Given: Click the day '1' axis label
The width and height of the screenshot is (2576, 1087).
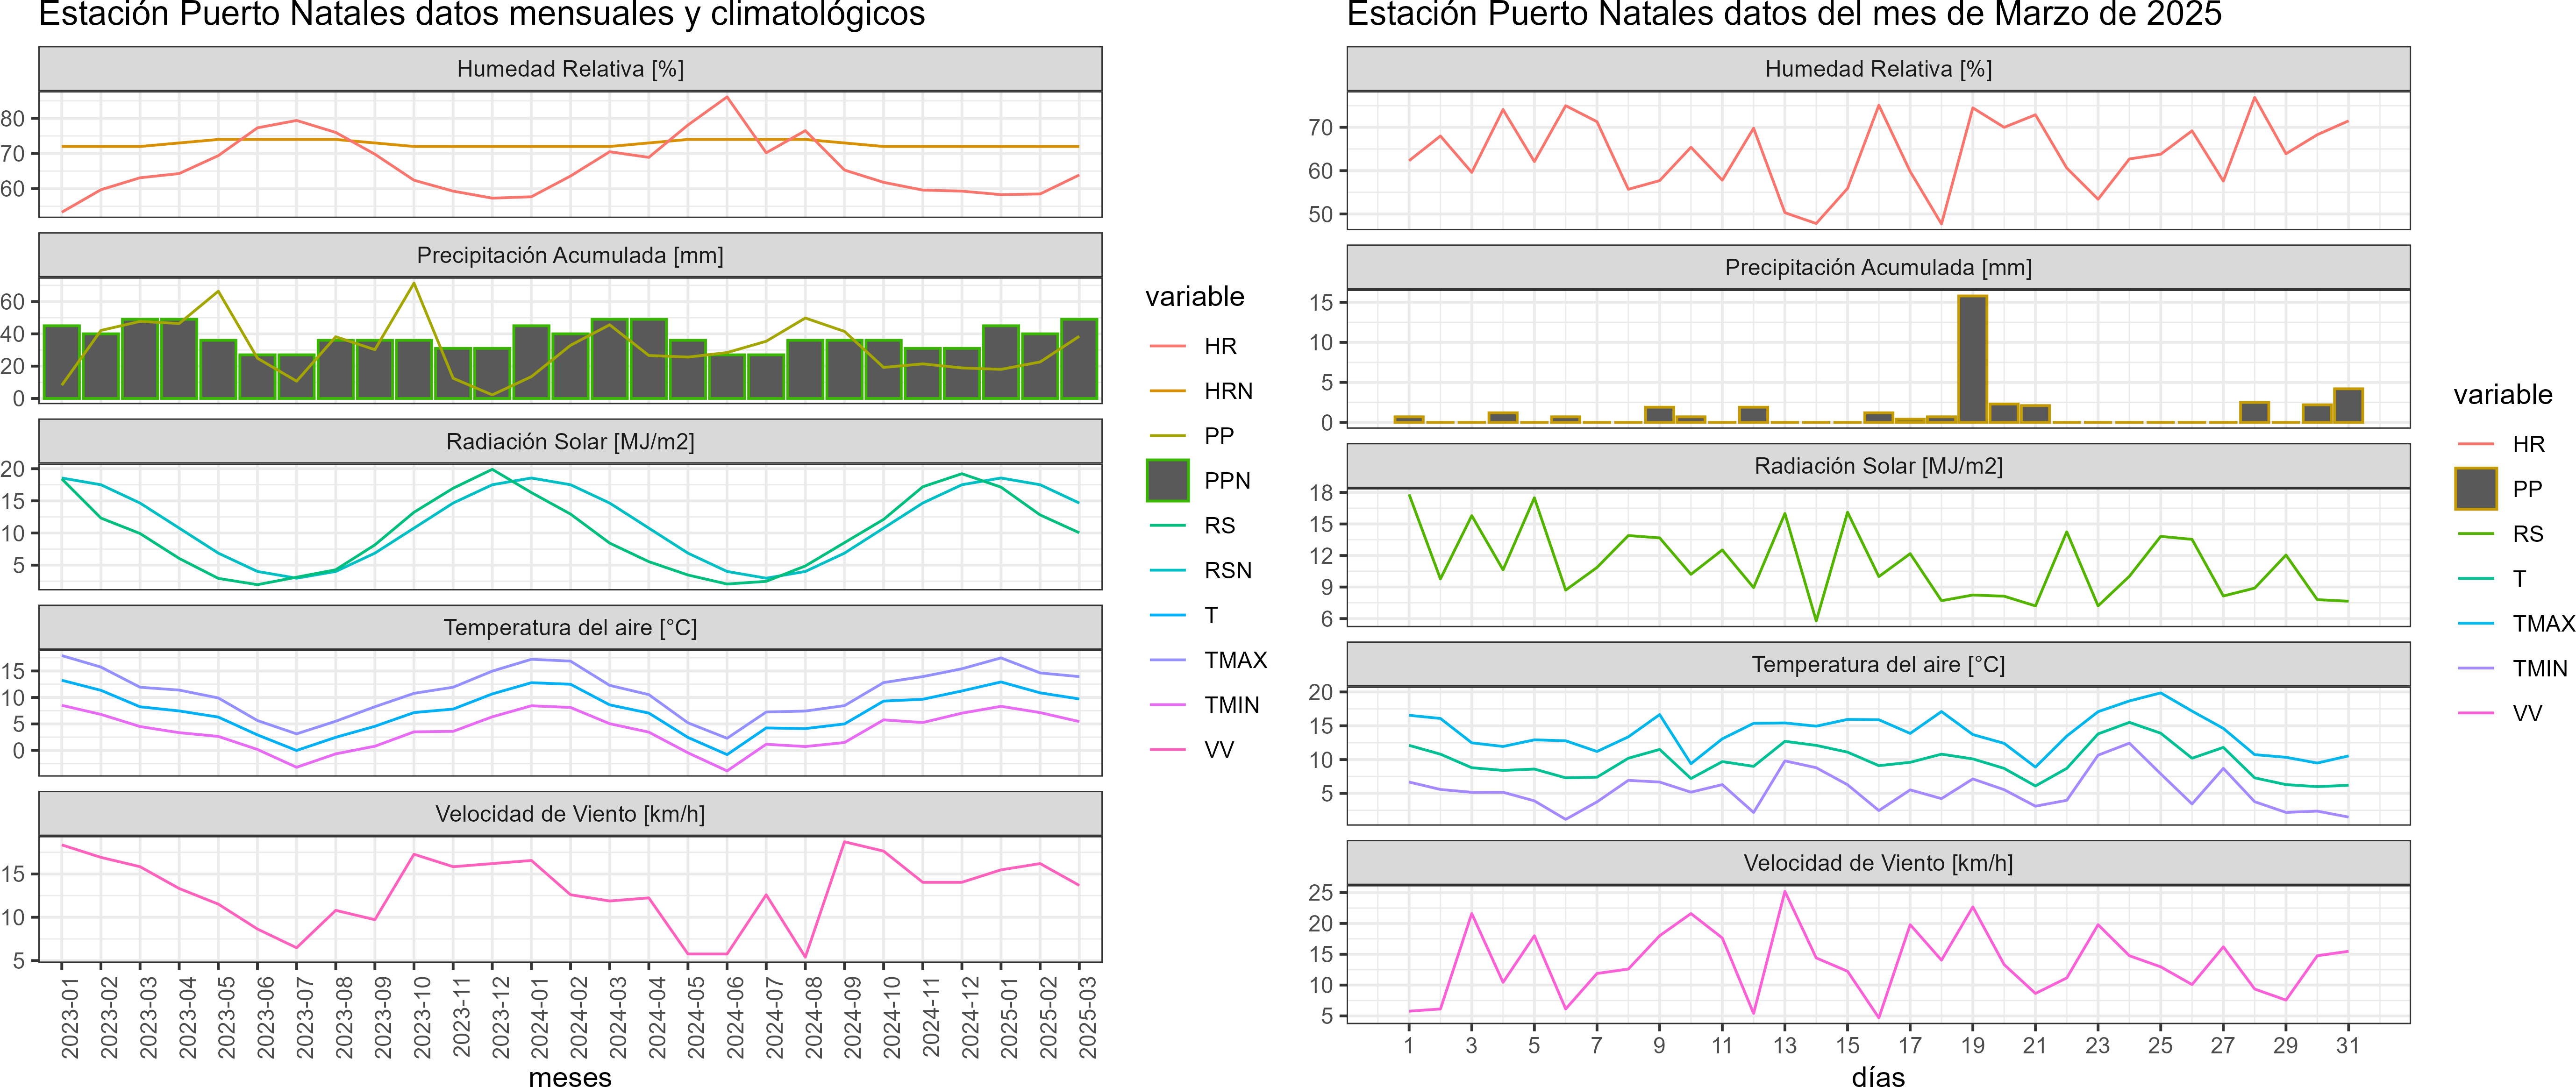Looking at the screenshot, I should pyautogui.click(x=1409, y=1045).
